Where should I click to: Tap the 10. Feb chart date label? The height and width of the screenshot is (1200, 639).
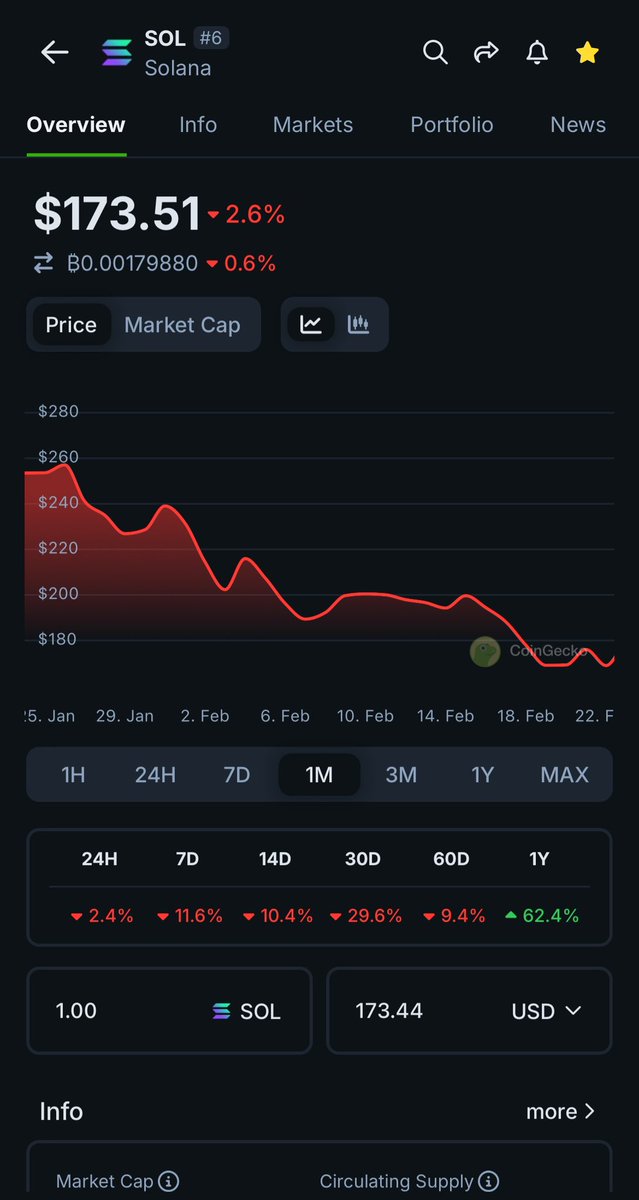tap(365, 716)
